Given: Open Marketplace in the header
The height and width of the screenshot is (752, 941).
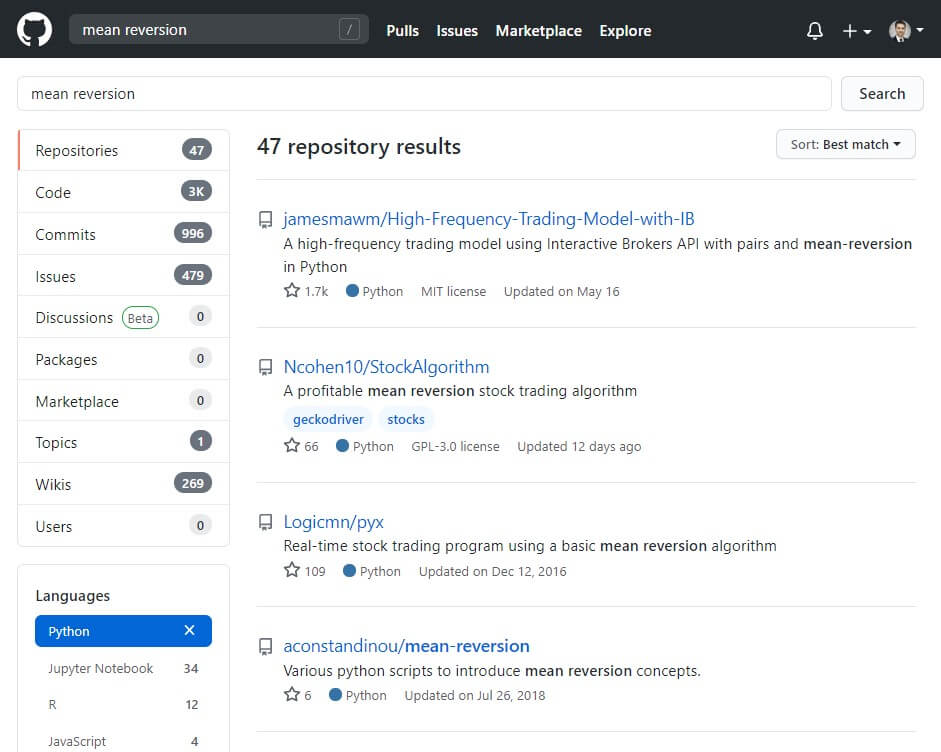Looking at the screenshot, I should (538, 31).
